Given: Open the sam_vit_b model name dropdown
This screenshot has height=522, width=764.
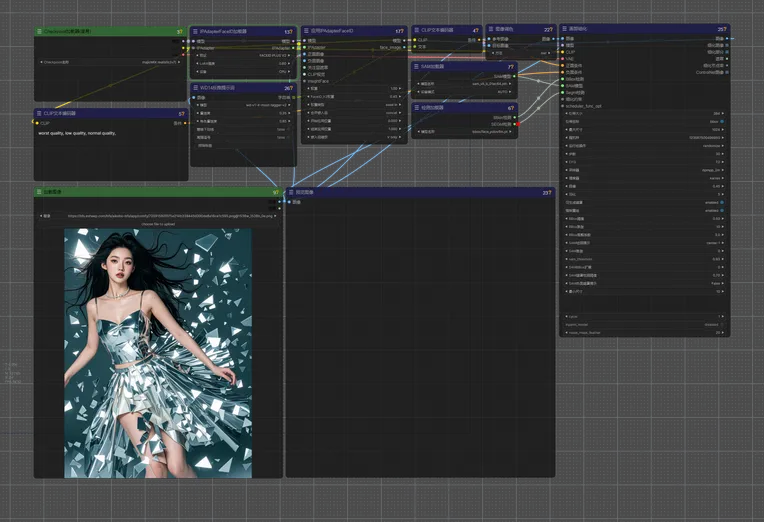Looking at the screenshot, I should pos(464,84).
